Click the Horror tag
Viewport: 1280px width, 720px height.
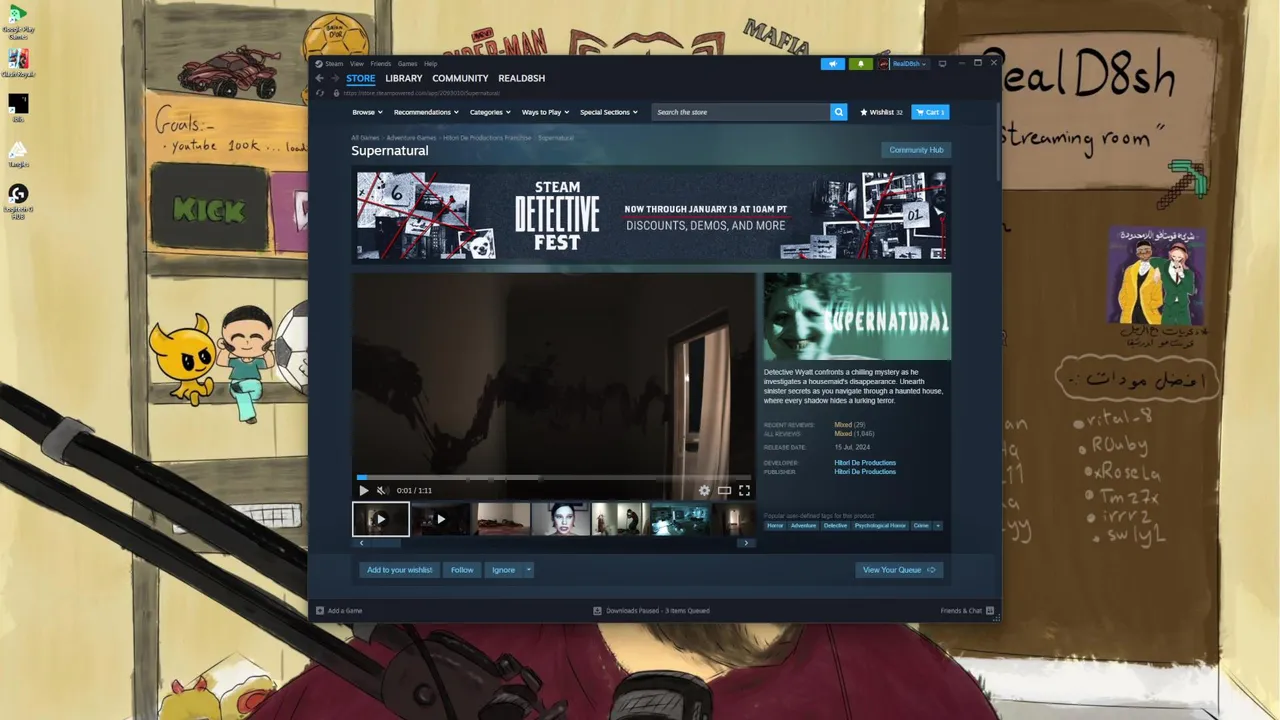click(x=775, y=525)
